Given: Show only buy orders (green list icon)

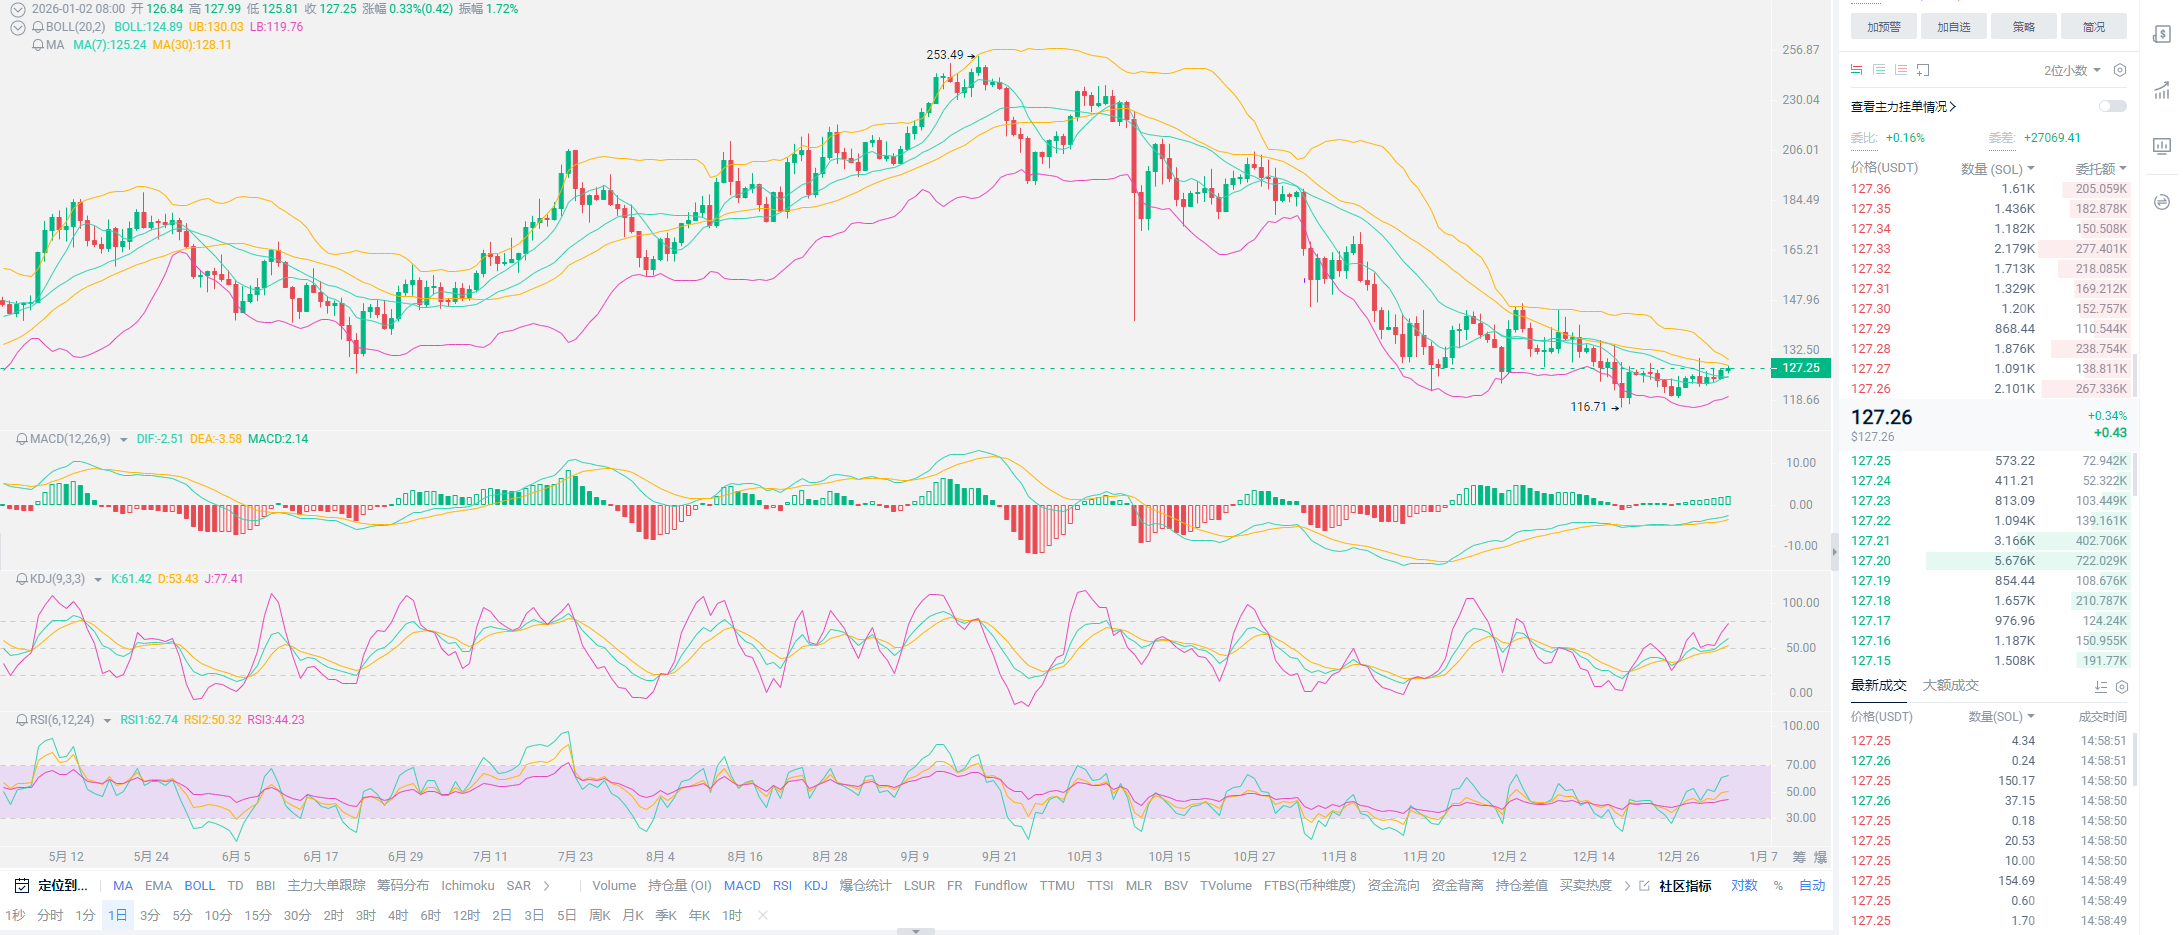Looking at the screenshot, I should (x=1879, y=70).
